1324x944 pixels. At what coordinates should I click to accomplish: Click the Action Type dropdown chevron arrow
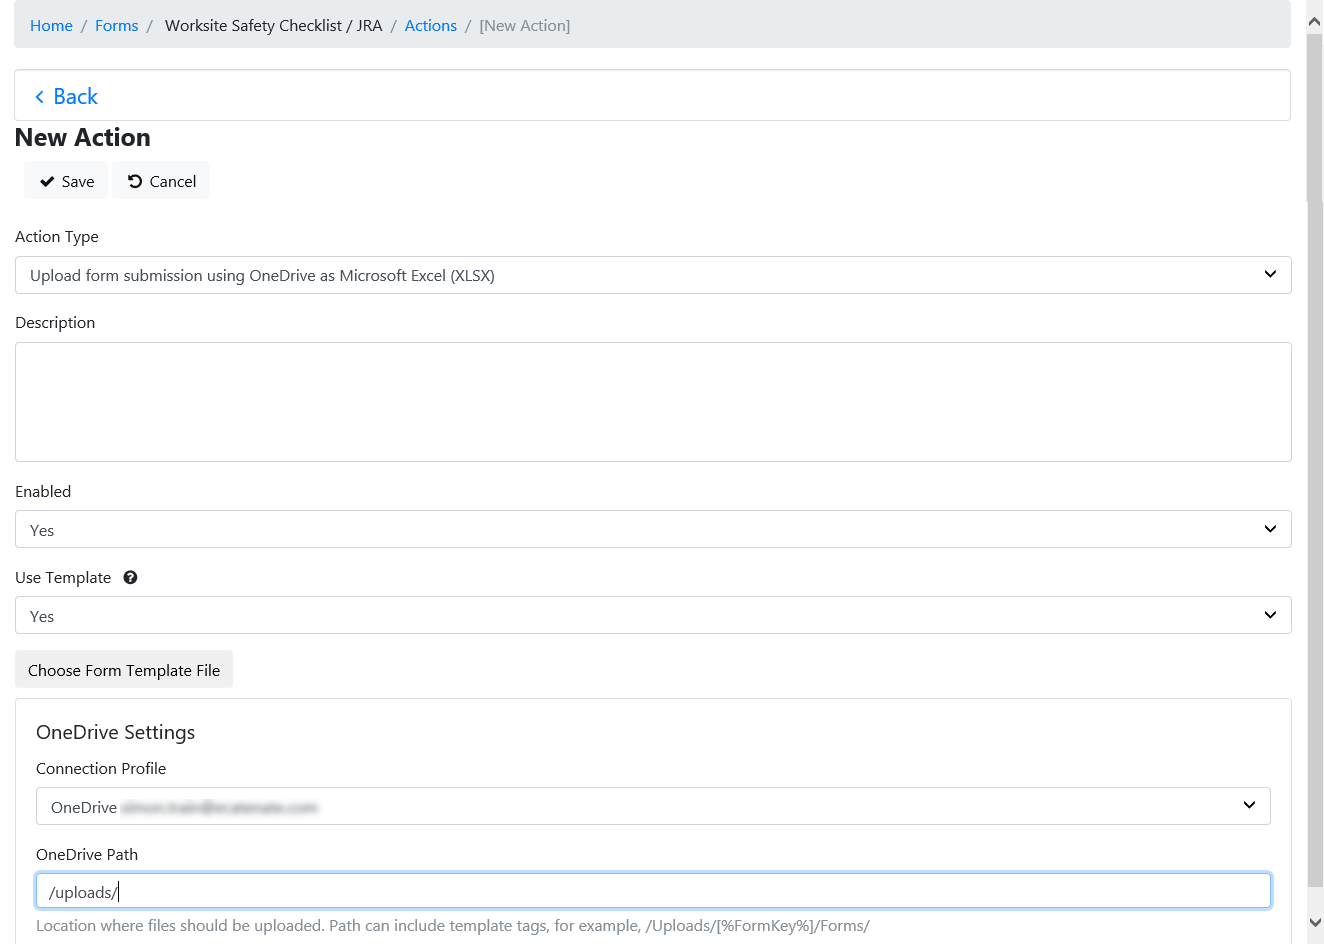(1270, 275)
